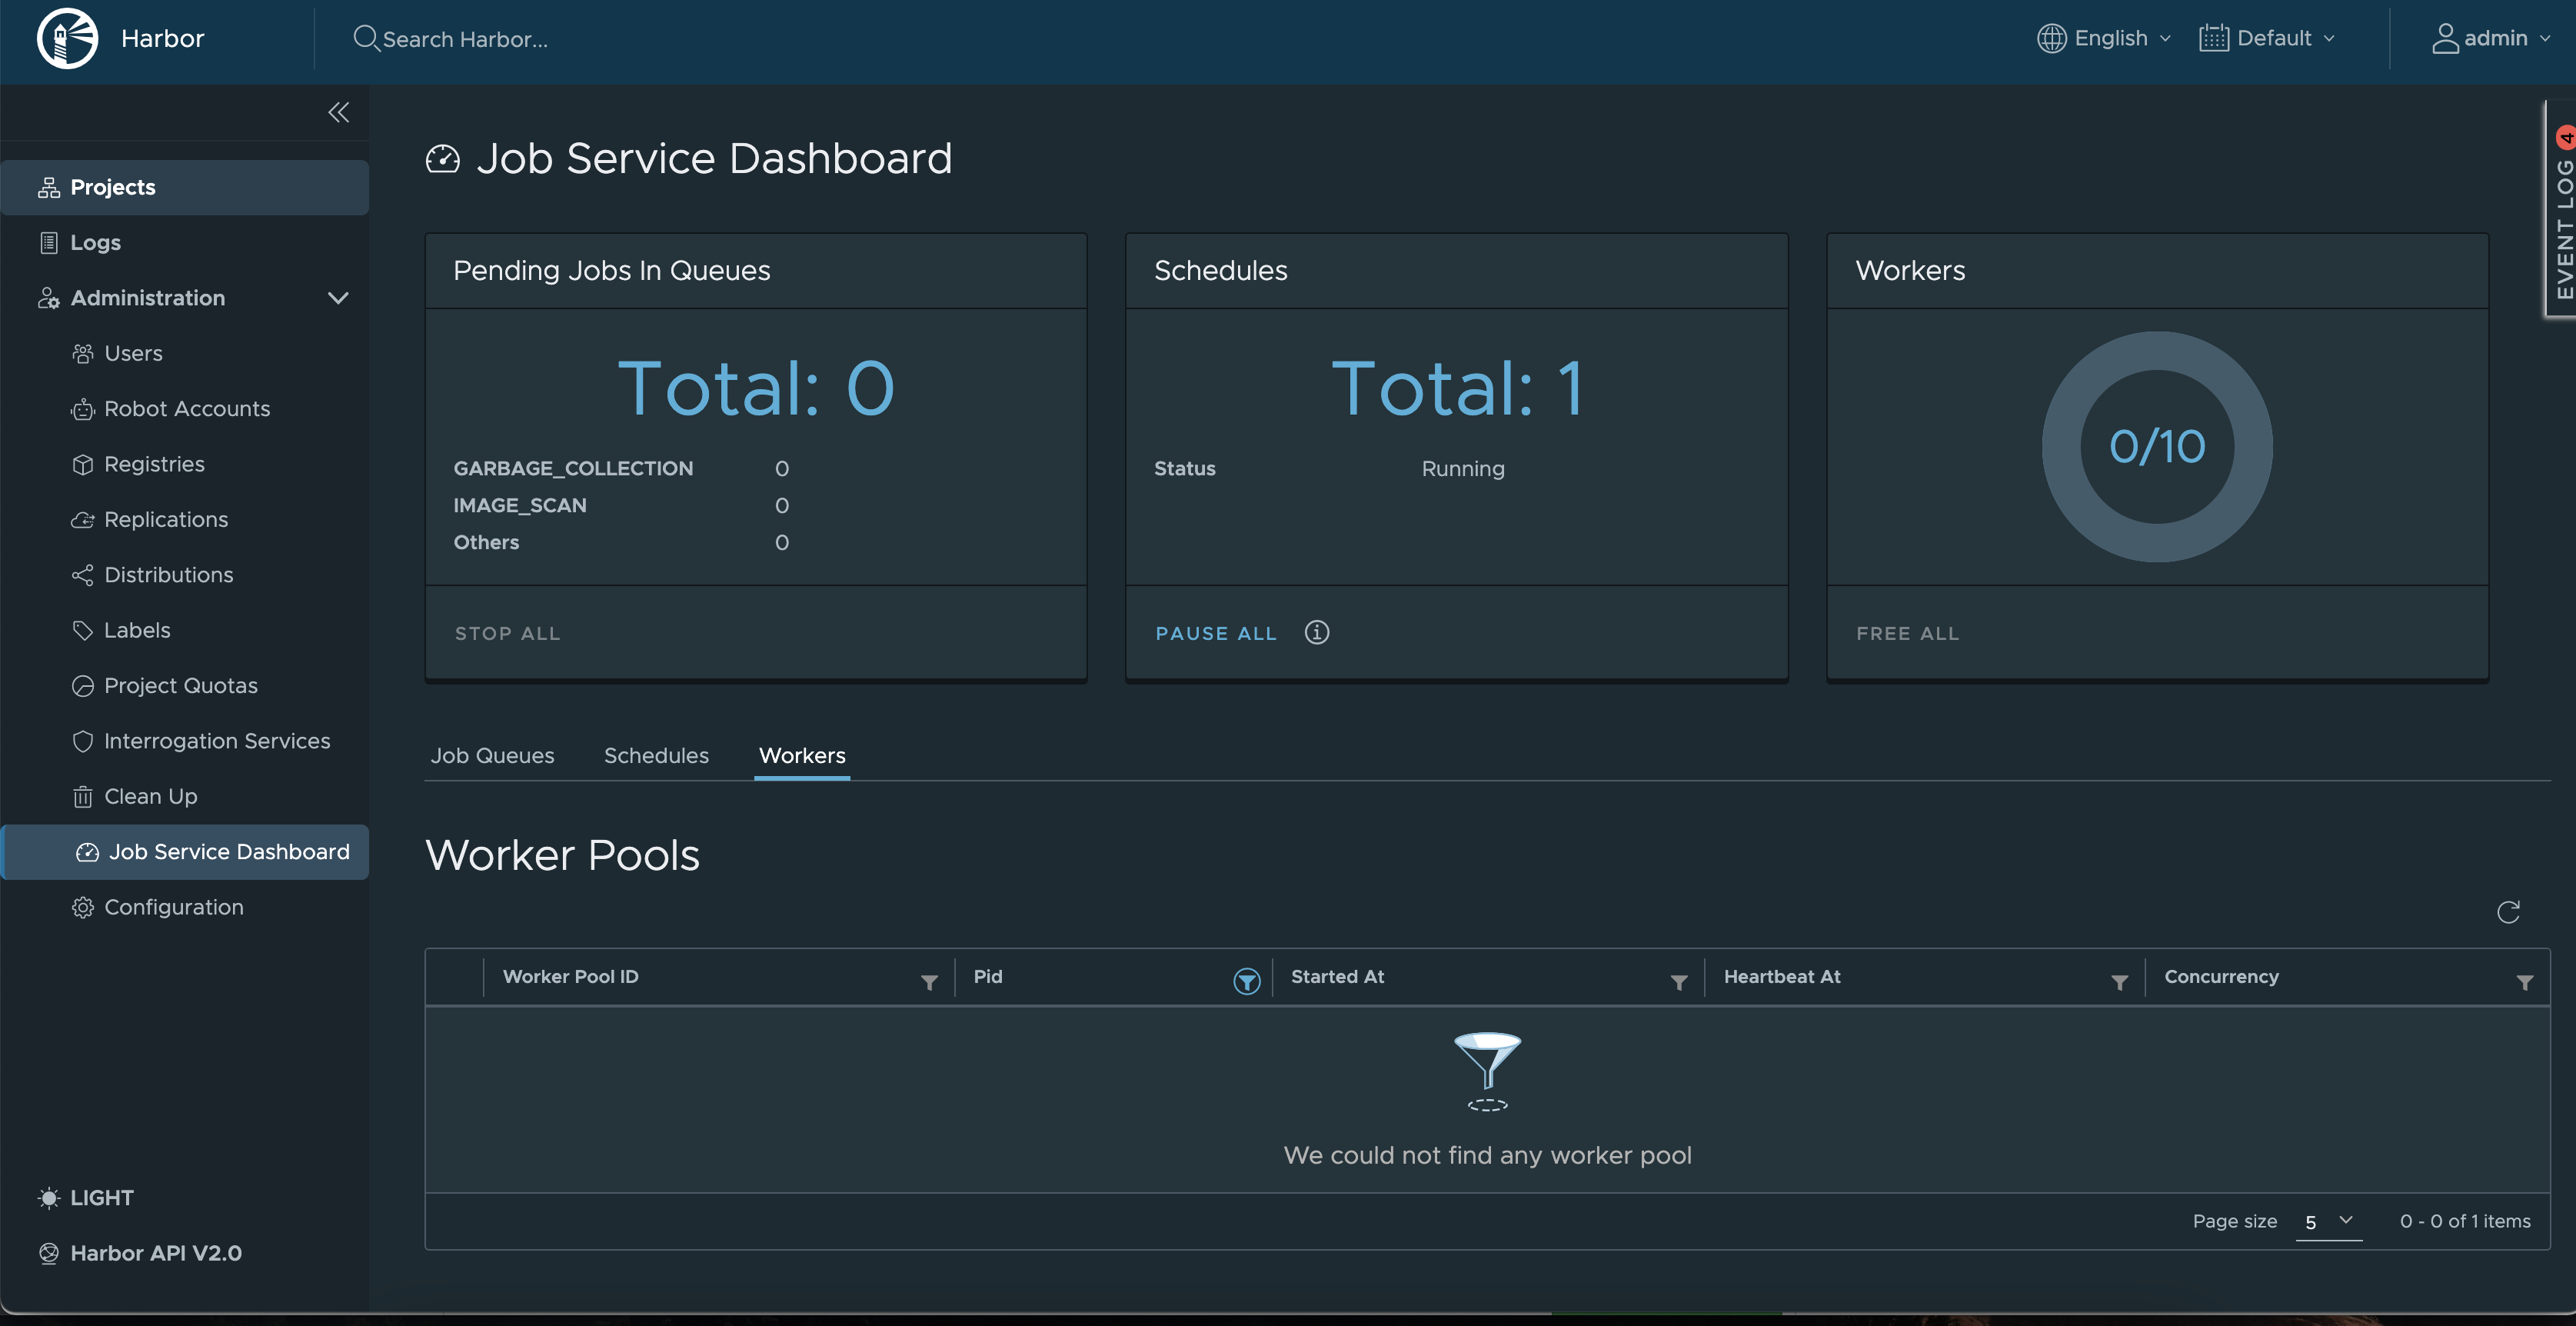The height and width of the screenshot is (1326, 2576).
Task: Click the FREE ALL button
Action: click(1907, 633)
